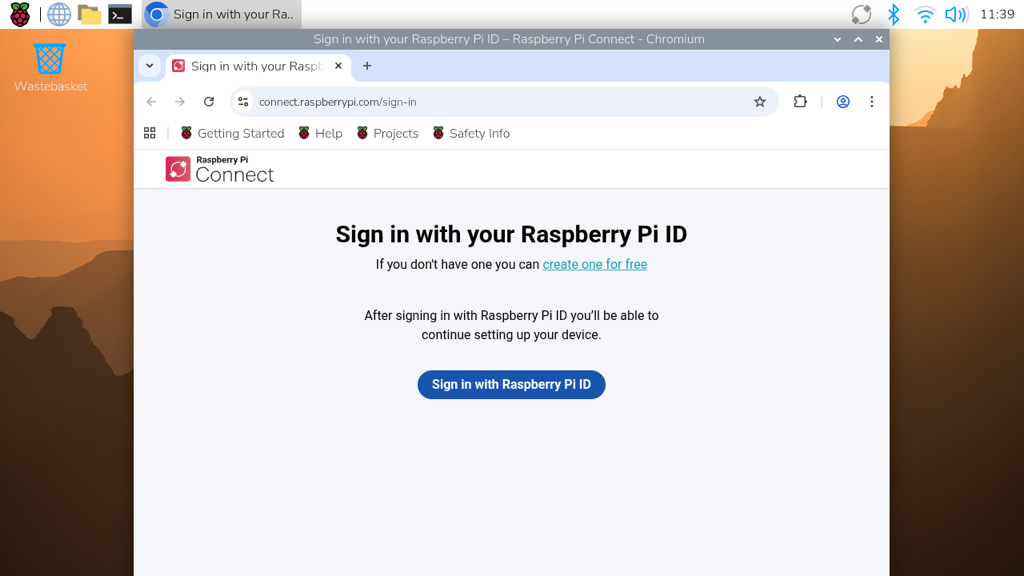Open the Chromium extensions puzzle icon
The width and height of the screenshot is (1024, 576).
(800, 101)
